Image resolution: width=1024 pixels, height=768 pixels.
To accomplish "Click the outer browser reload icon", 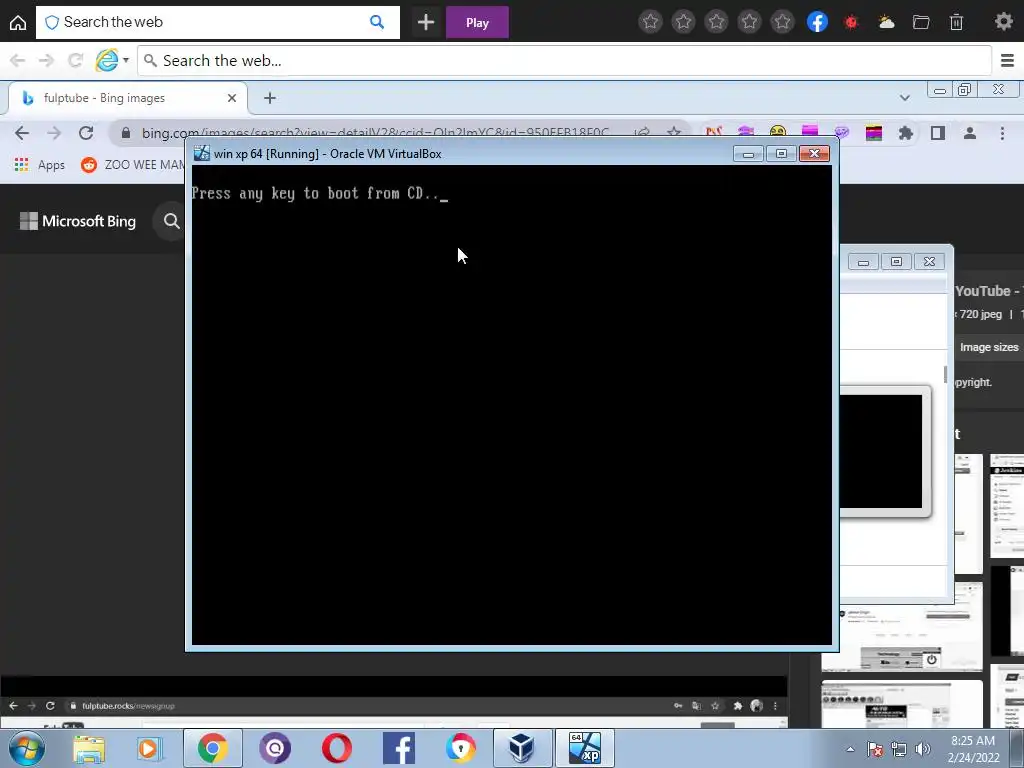I will pyautogui.click(x=75, y=61).
